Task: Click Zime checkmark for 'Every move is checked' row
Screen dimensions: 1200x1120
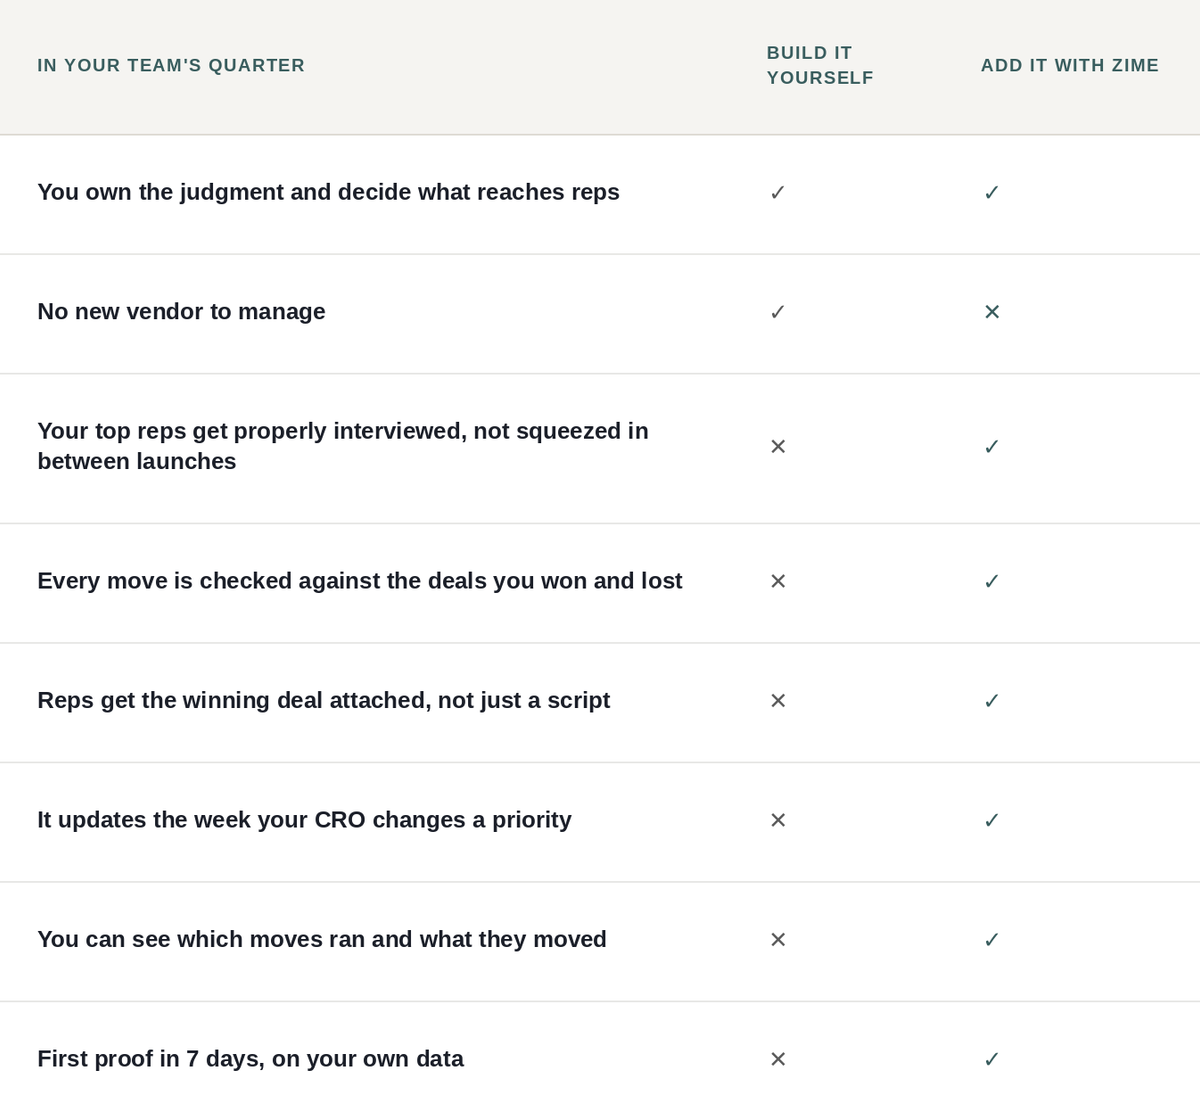Action: coord(992,581)
